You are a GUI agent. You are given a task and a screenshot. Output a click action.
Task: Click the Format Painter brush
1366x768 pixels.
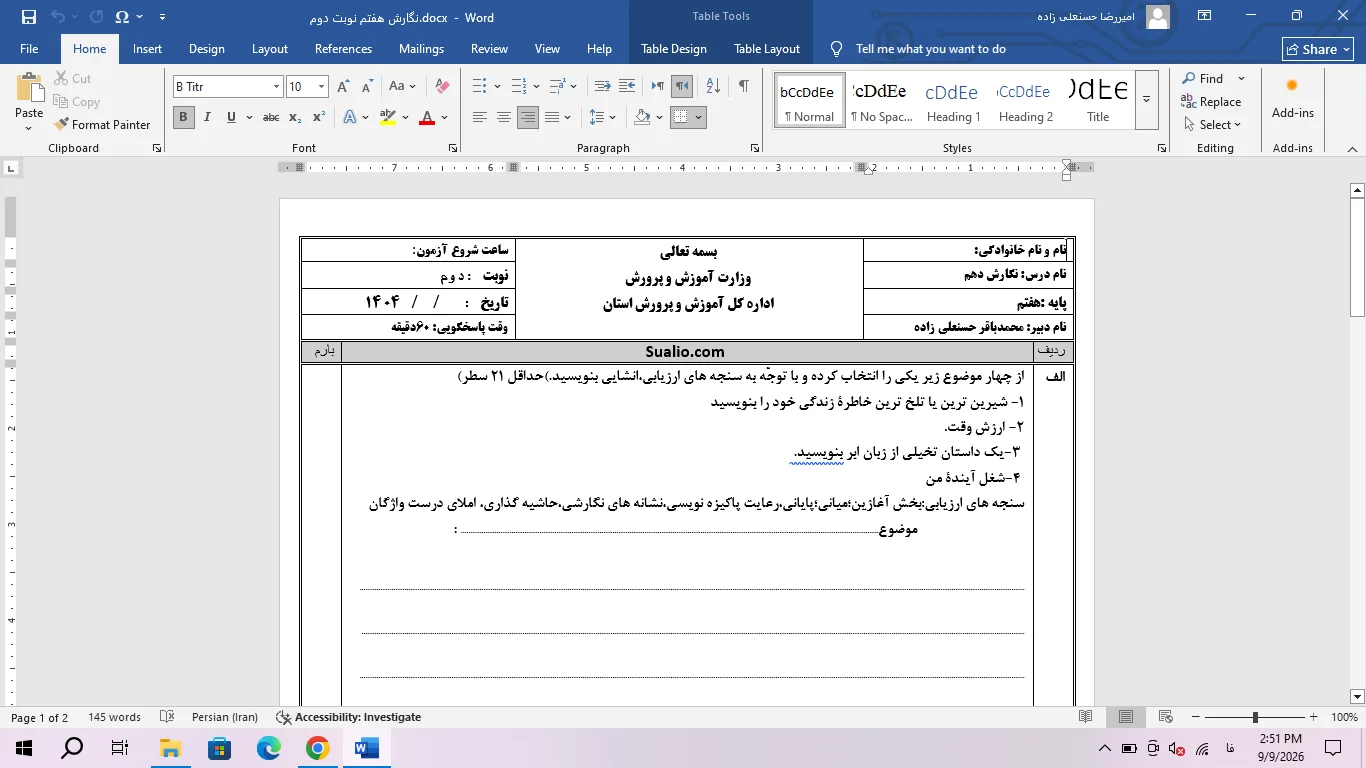pyautogui.click(x=101, y=125)
